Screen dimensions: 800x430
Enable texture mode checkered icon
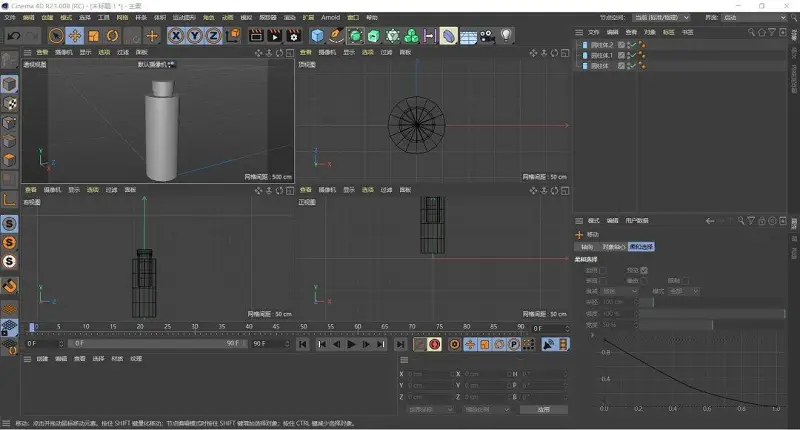click(10, 104)
